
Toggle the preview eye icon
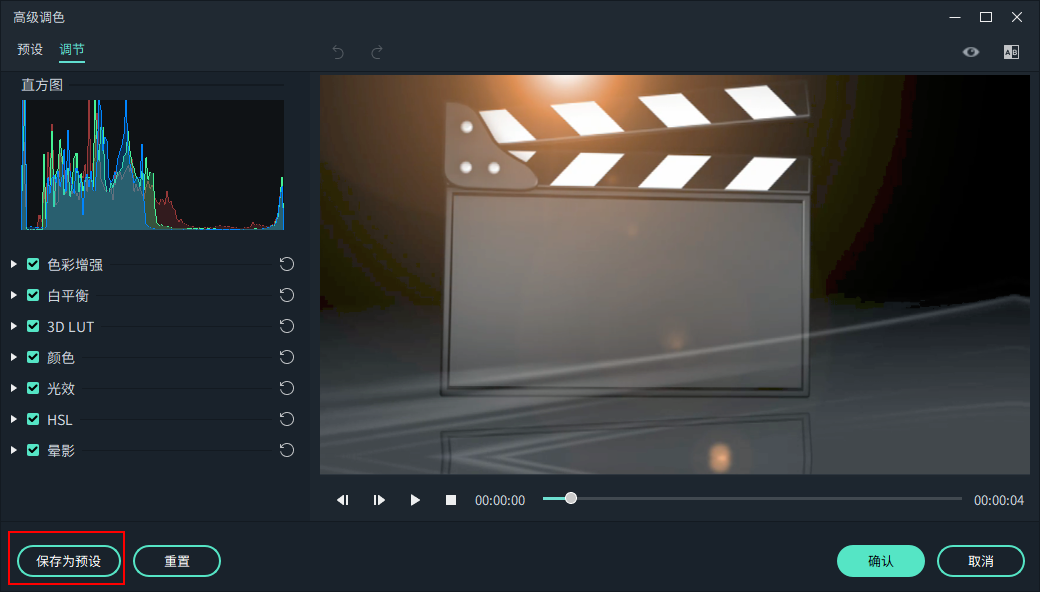point(971,52)
